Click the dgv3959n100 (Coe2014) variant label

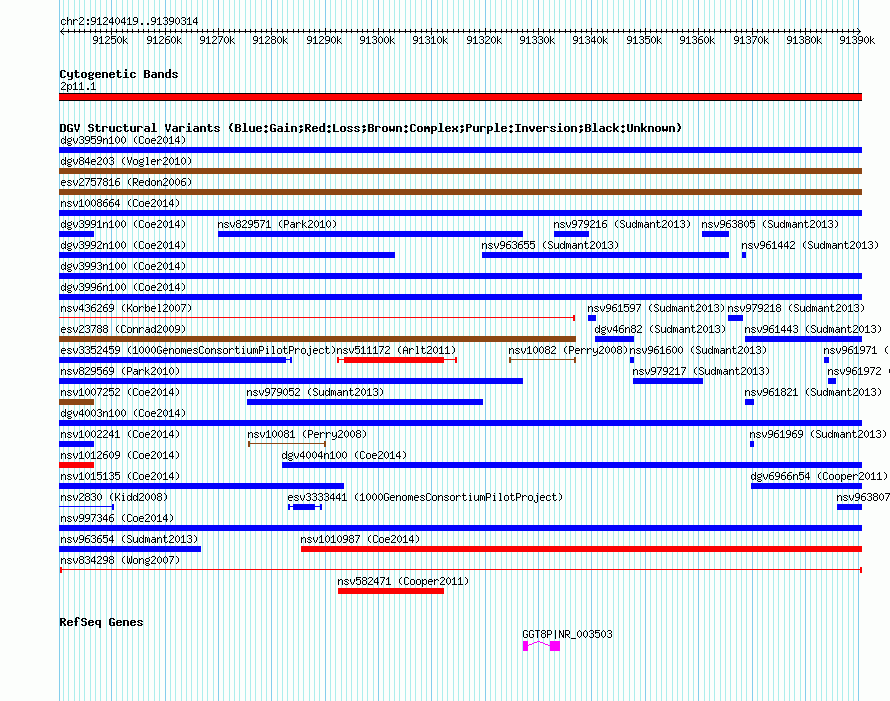tap(123, 140)
